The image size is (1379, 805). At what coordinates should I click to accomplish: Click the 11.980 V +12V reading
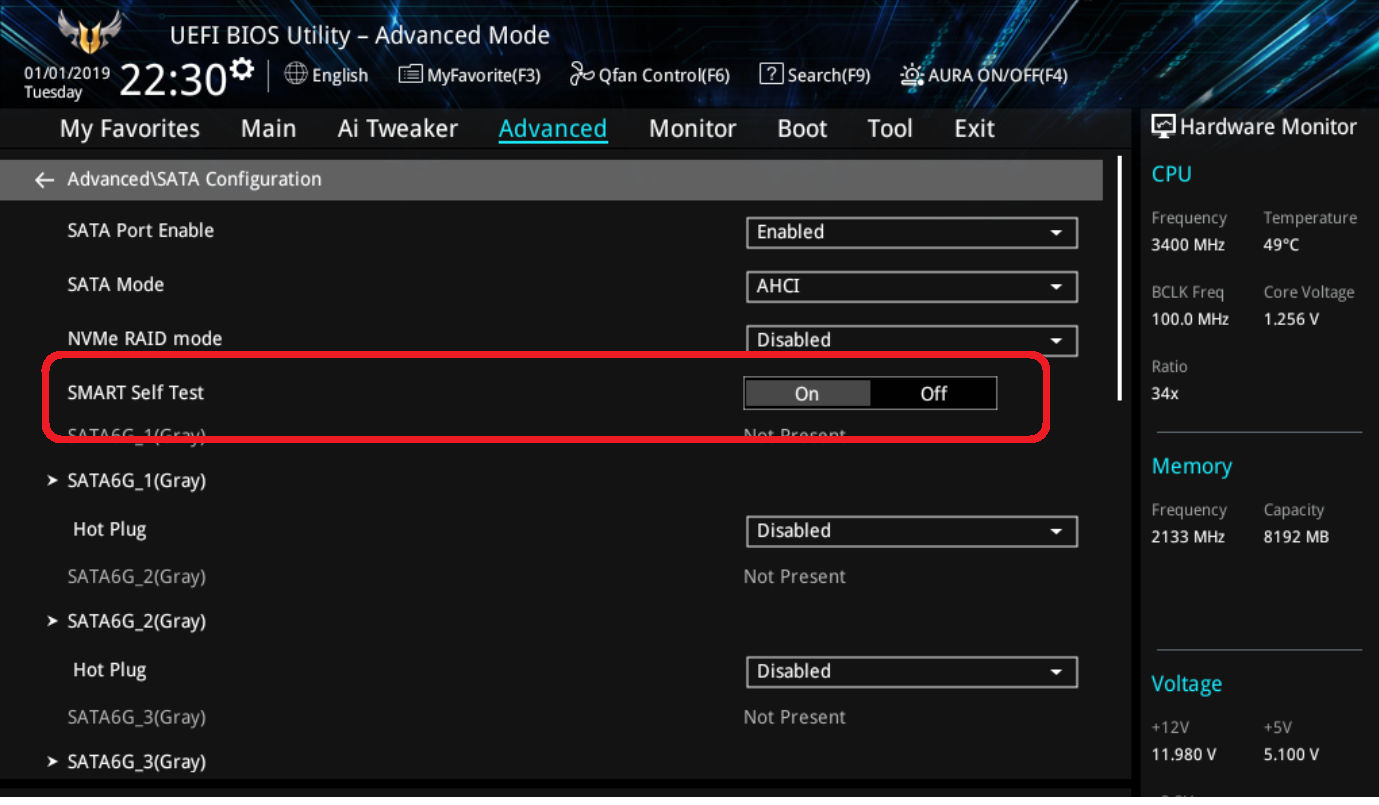tap(1184, 755)
